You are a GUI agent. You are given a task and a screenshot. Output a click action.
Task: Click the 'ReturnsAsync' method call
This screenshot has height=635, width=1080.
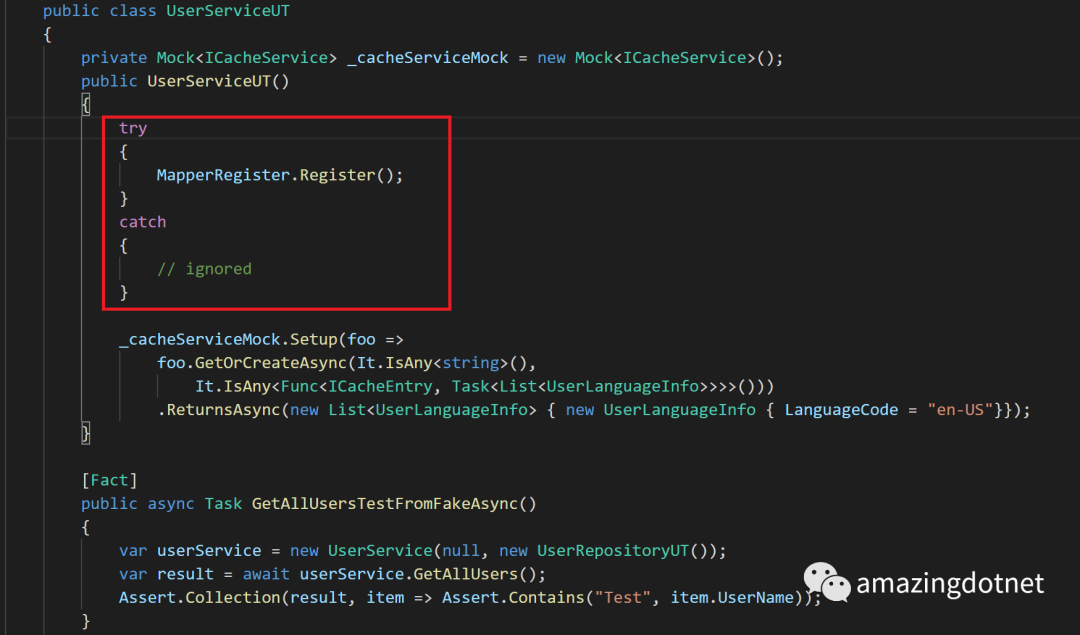[x=223, y=410]
